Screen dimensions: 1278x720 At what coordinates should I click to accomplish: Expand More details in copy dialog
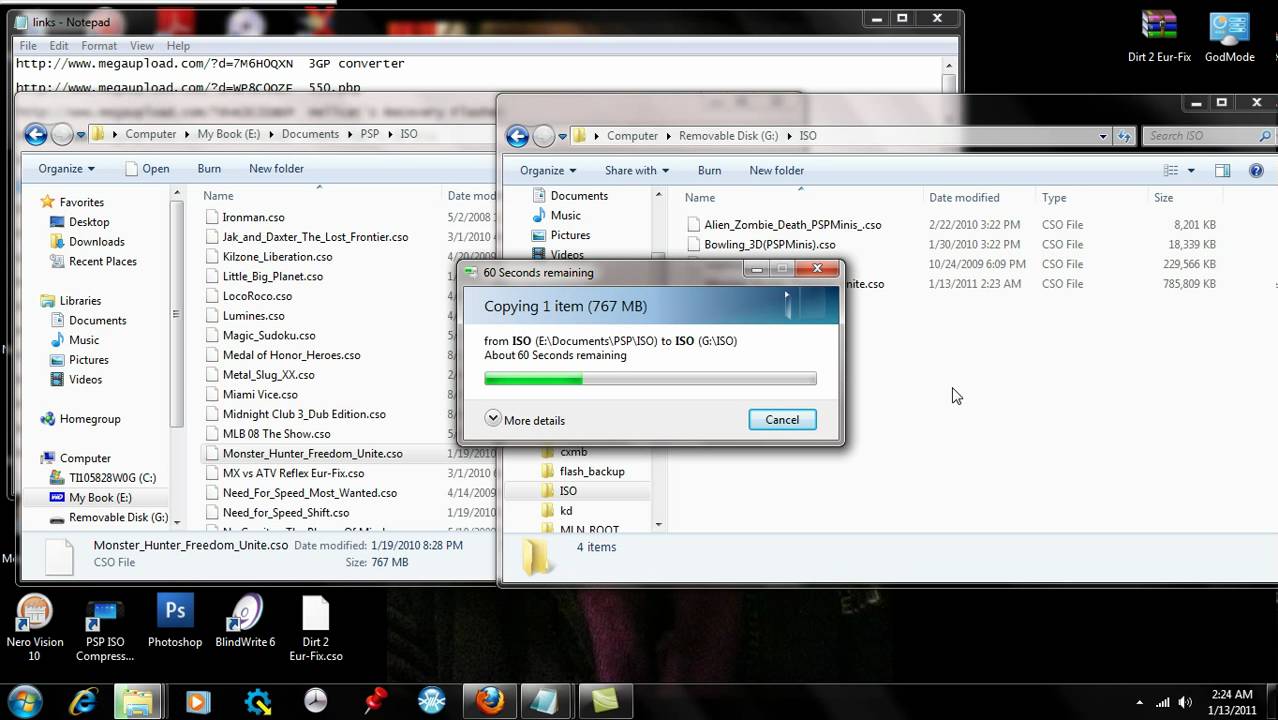(x=525, y=420)
